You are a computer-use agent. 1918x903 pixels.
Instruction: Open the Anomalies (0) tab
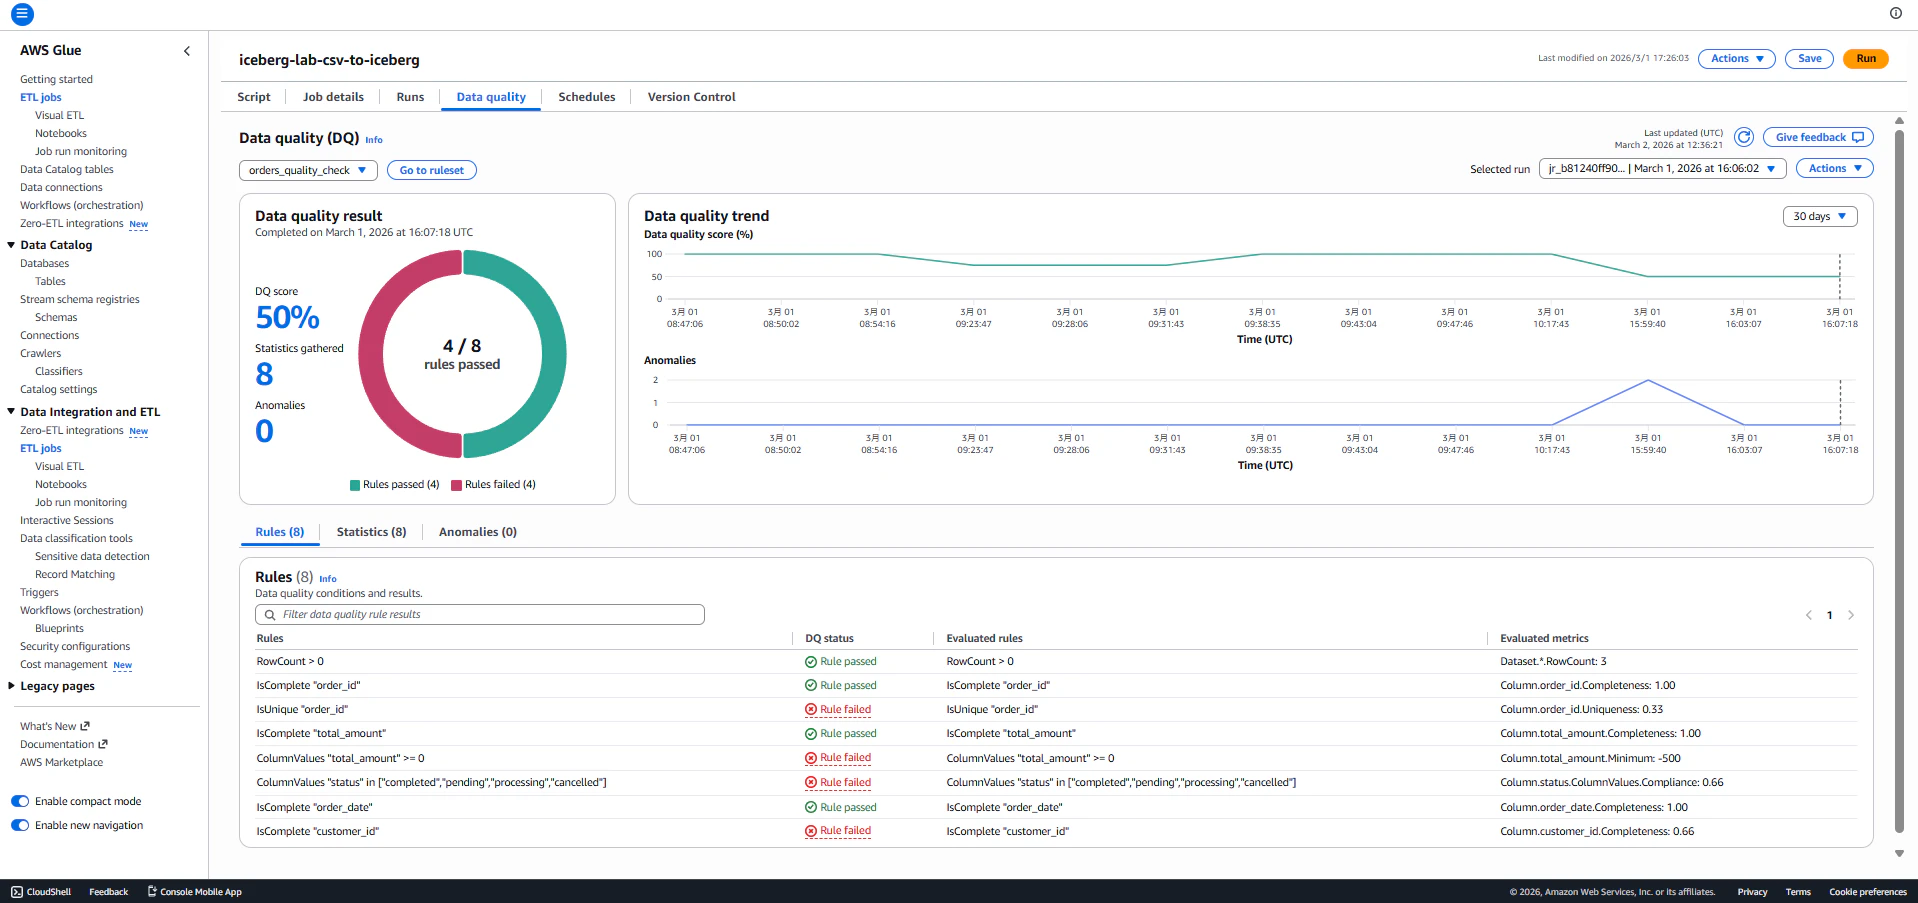[x=478, y=532]
